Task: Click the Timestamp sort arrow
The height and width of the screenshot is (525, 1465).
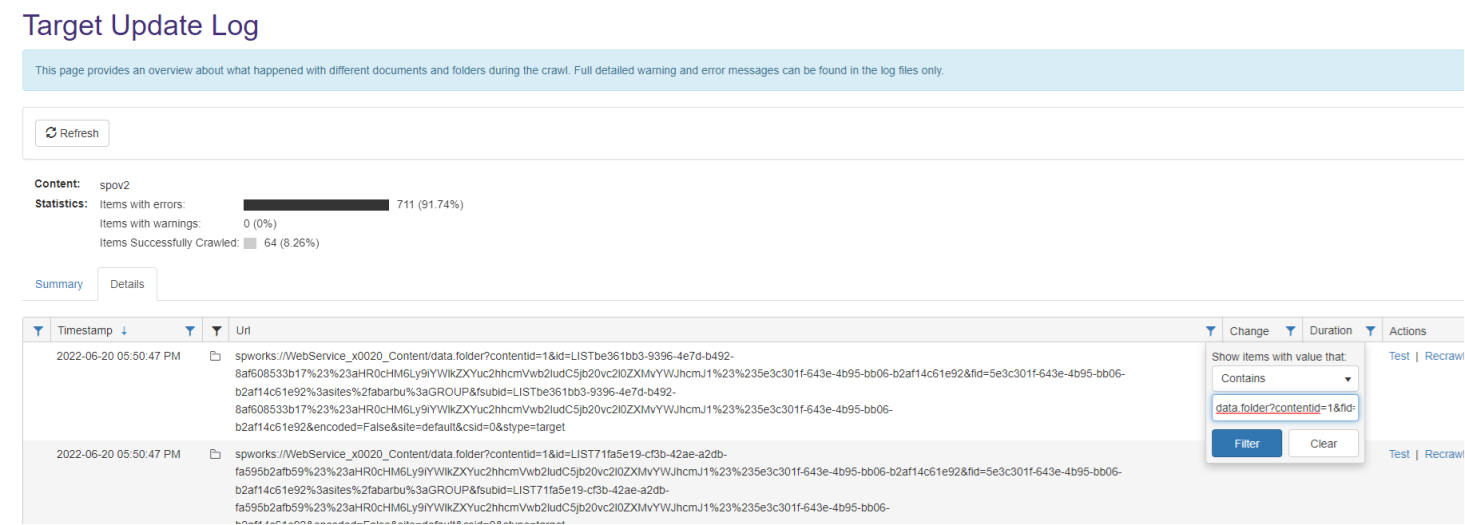Action: (x=124, y=331)
